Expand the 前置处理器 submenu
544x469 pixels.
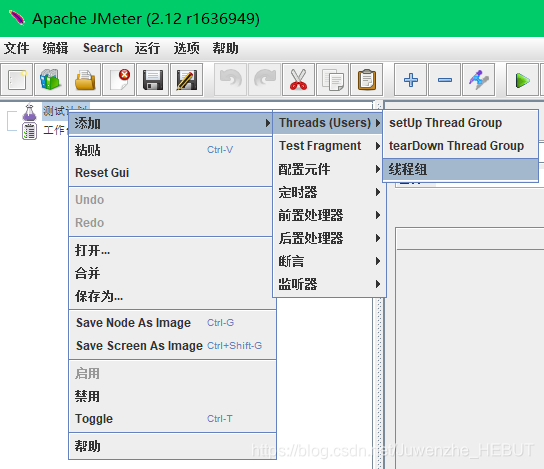328,215
